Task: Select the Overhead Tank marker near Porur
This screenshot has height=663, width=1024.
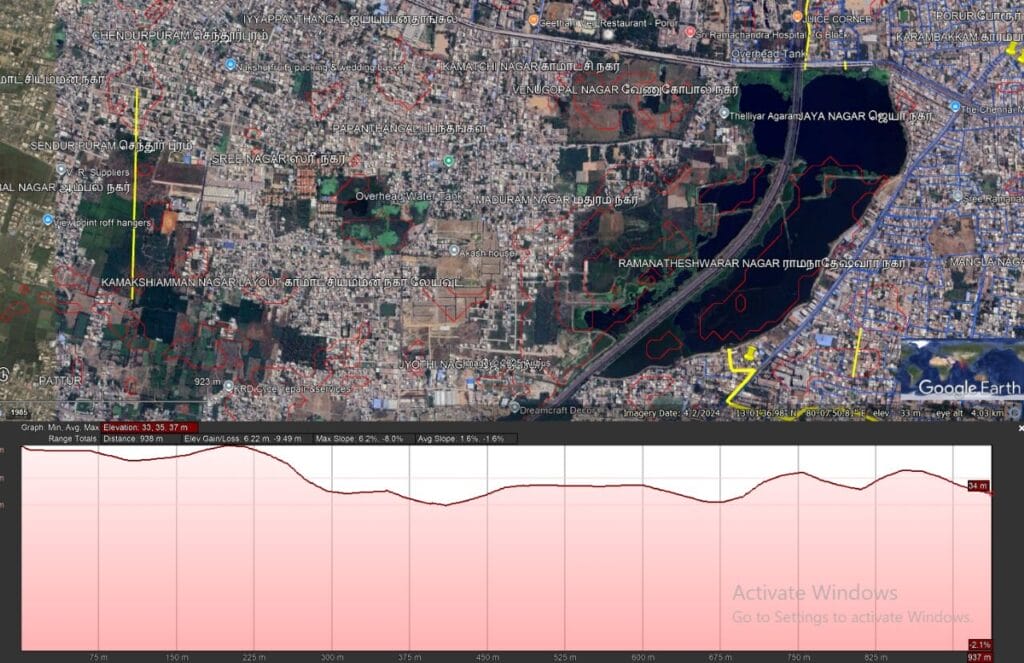Action: [719, 53]
